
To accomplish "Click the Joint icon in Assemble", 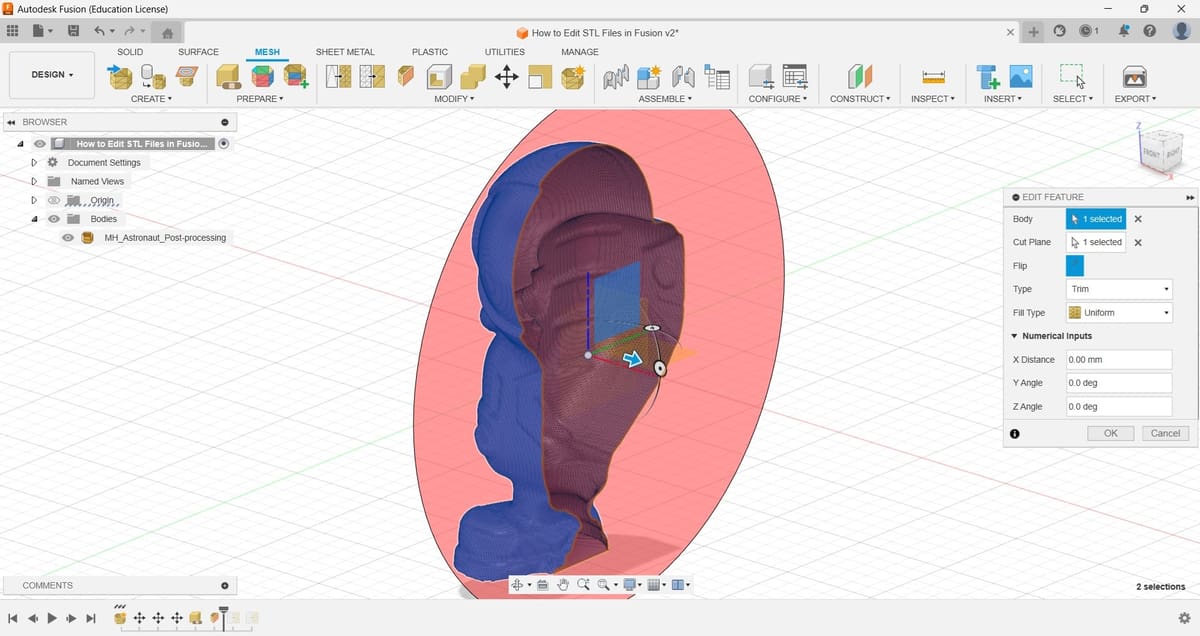I will (x=683, y=76).
